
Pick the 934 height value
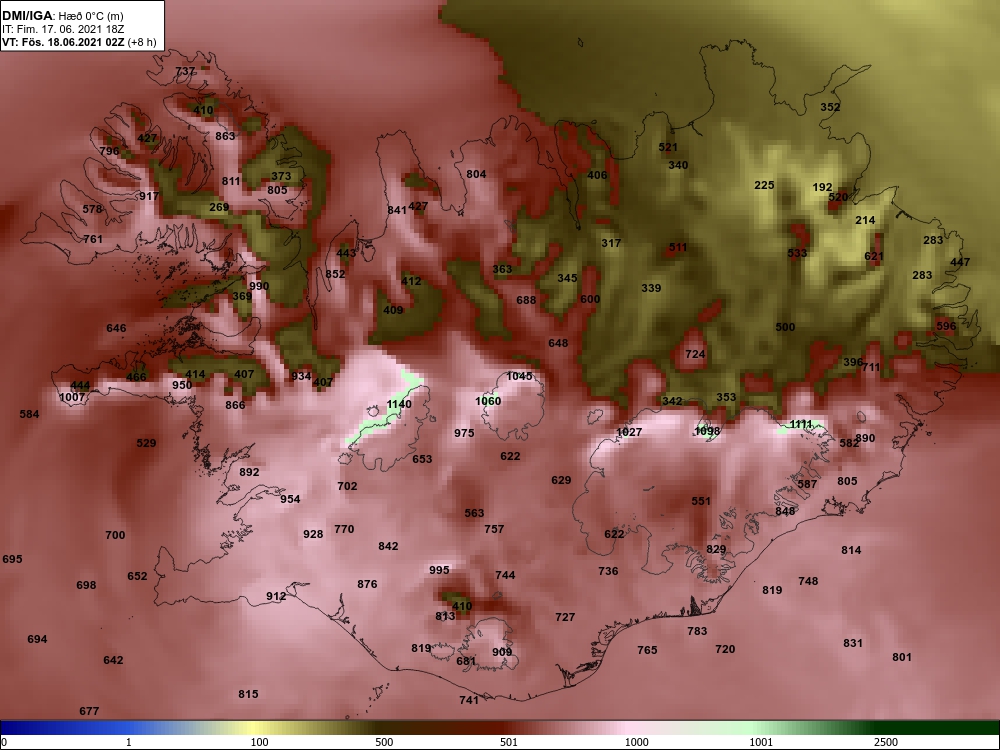301,376
